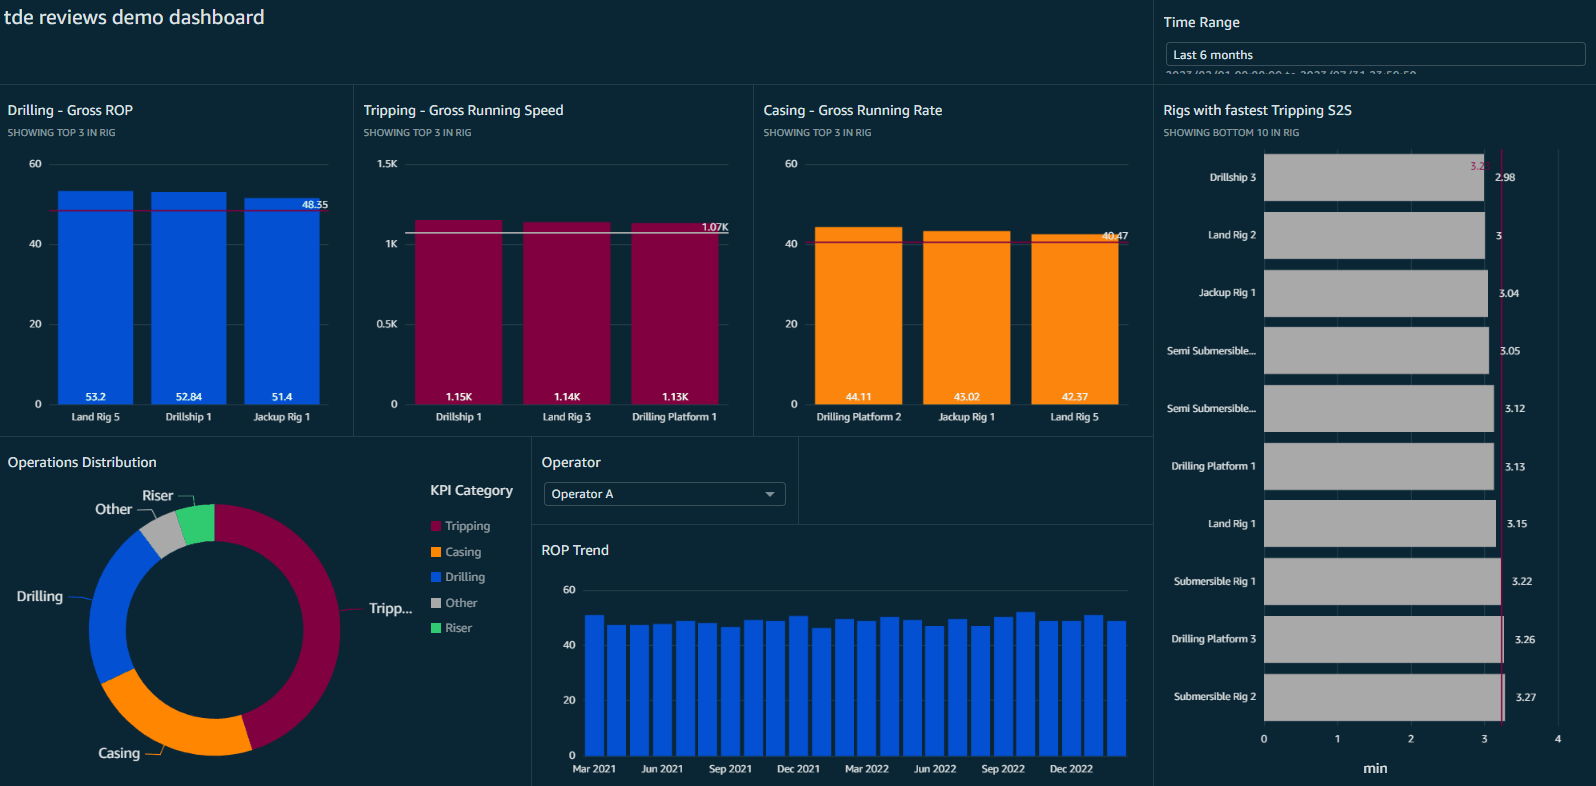Click the Submersible Rig 2 gray bar
The height and width of the screenshot is (786, 1596).
coord(1383,697)
